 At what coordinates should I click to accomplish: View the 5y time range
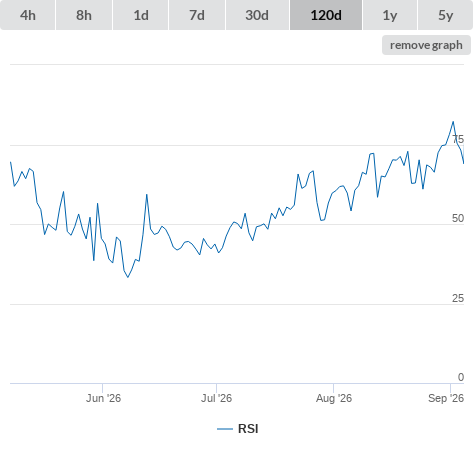coord(446,15)
